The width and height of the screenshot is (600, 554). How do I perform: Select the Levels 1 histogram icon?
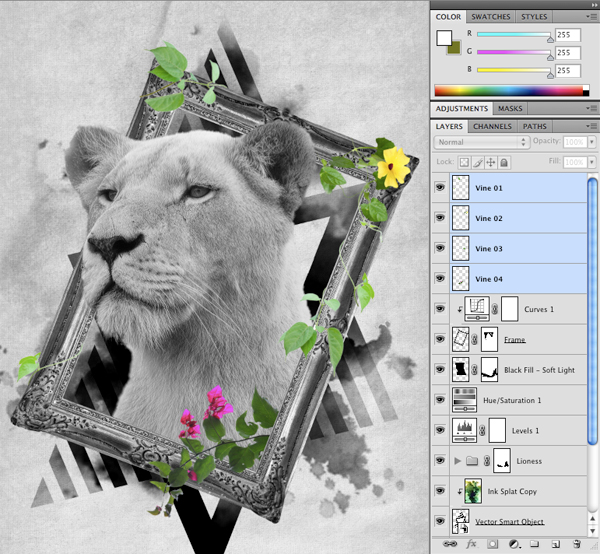click(465, 430)
